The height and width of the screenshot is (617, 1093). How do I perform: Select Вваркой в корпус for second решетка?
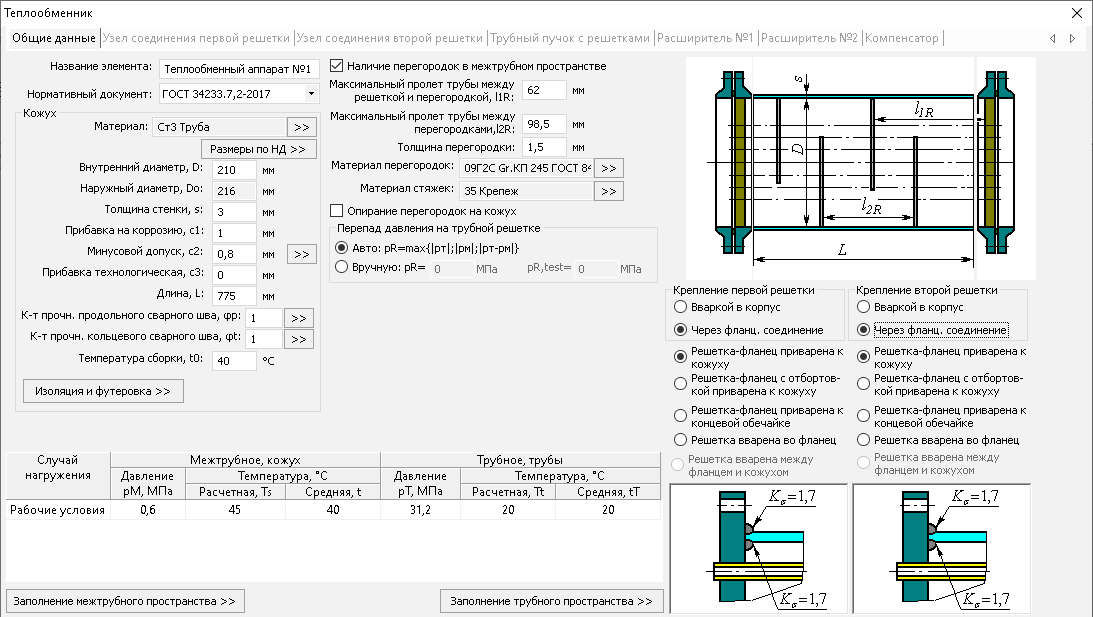[x=864, y=307]
